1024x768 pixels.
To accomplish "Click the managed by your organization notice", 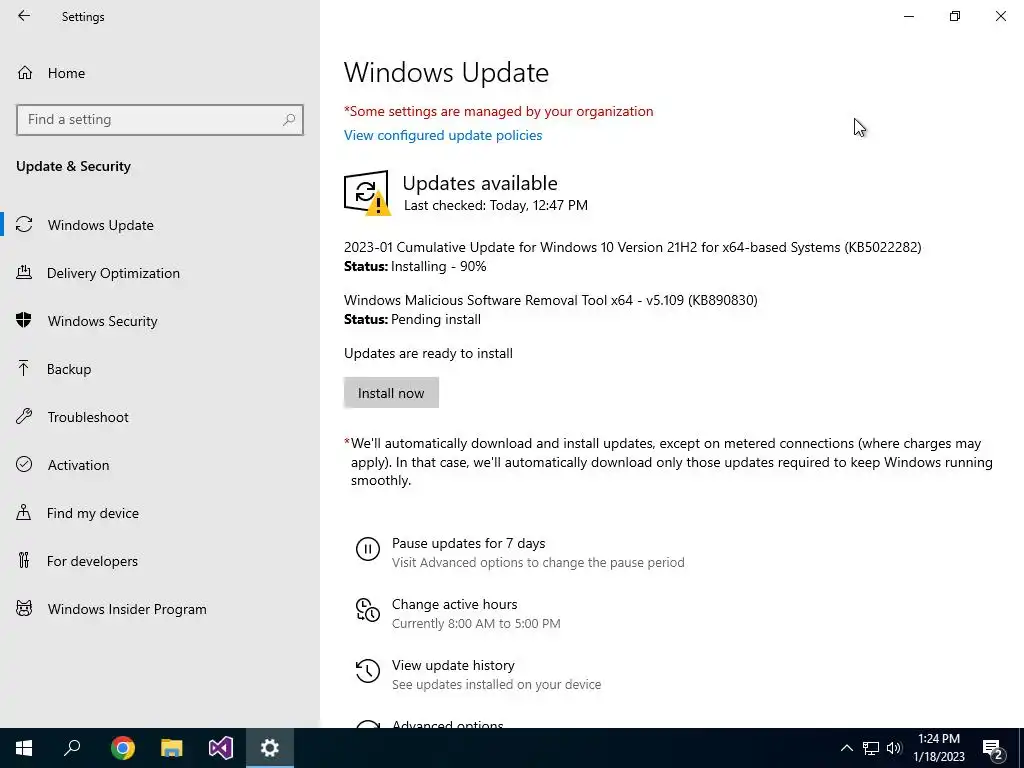I will (498, 111).
